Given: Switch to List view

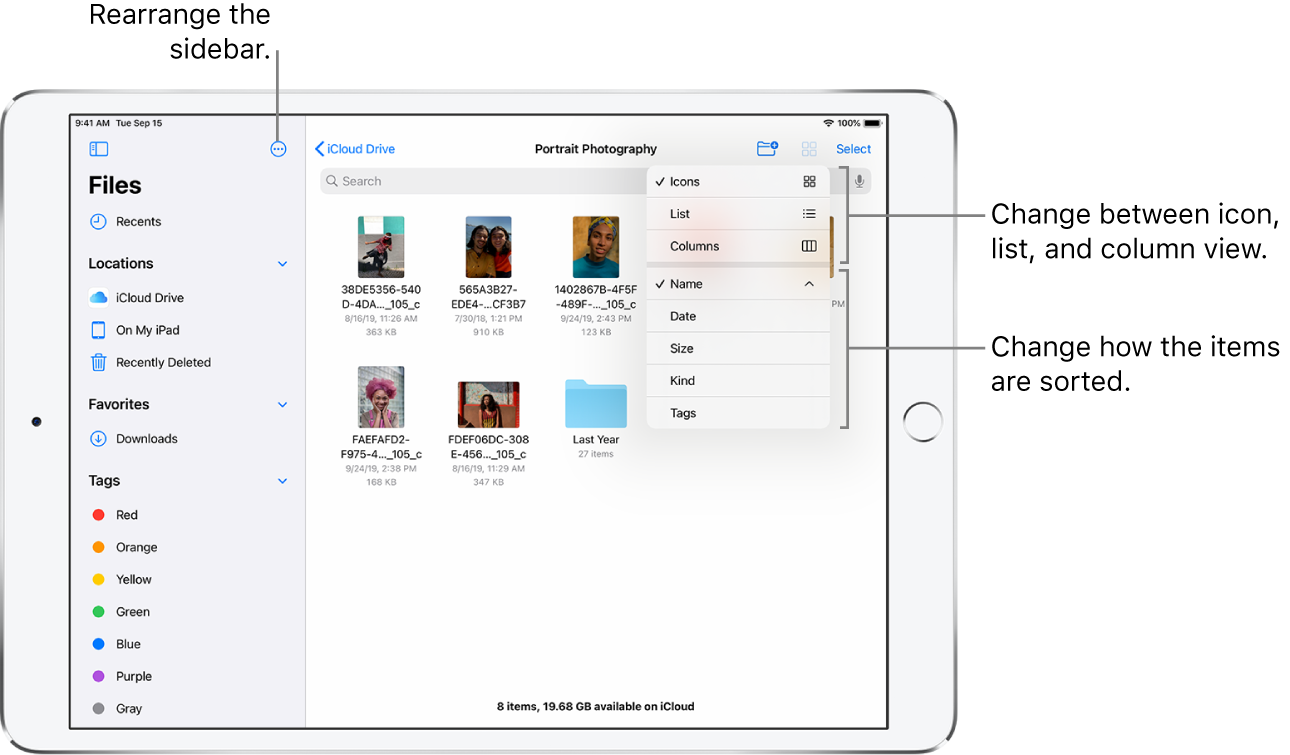Looking at the screenshot, I should click(x=738, y=214).
